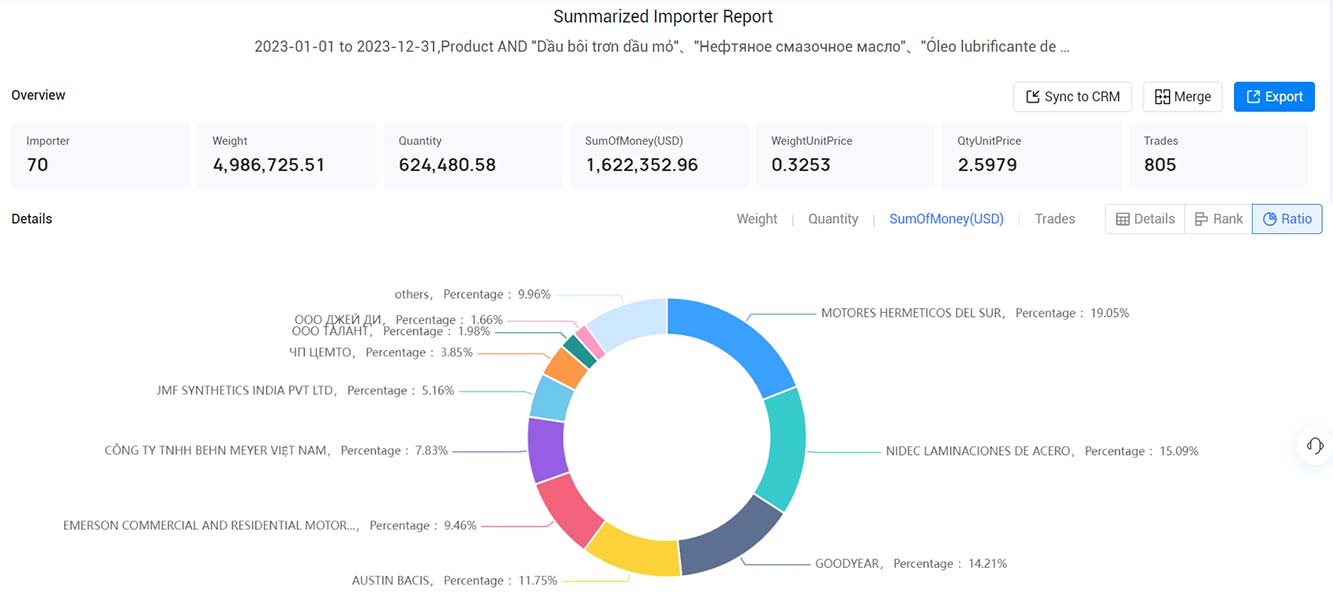Select the Ratio view
This screenshot has width=1333, height=600.
pyautogui.click(x=1287, y=219)
